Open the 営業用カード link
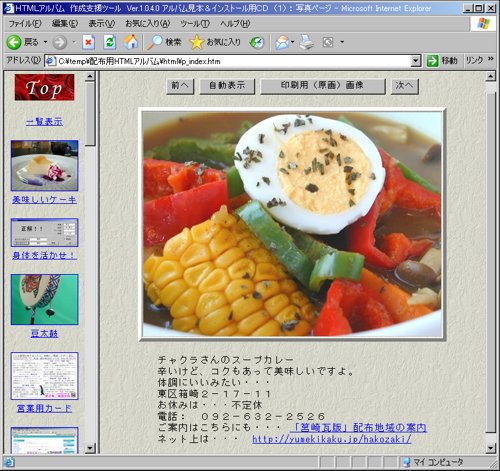The width and height of the screenshot is (500, 471). pyautogui.click(x=44, y=408)
